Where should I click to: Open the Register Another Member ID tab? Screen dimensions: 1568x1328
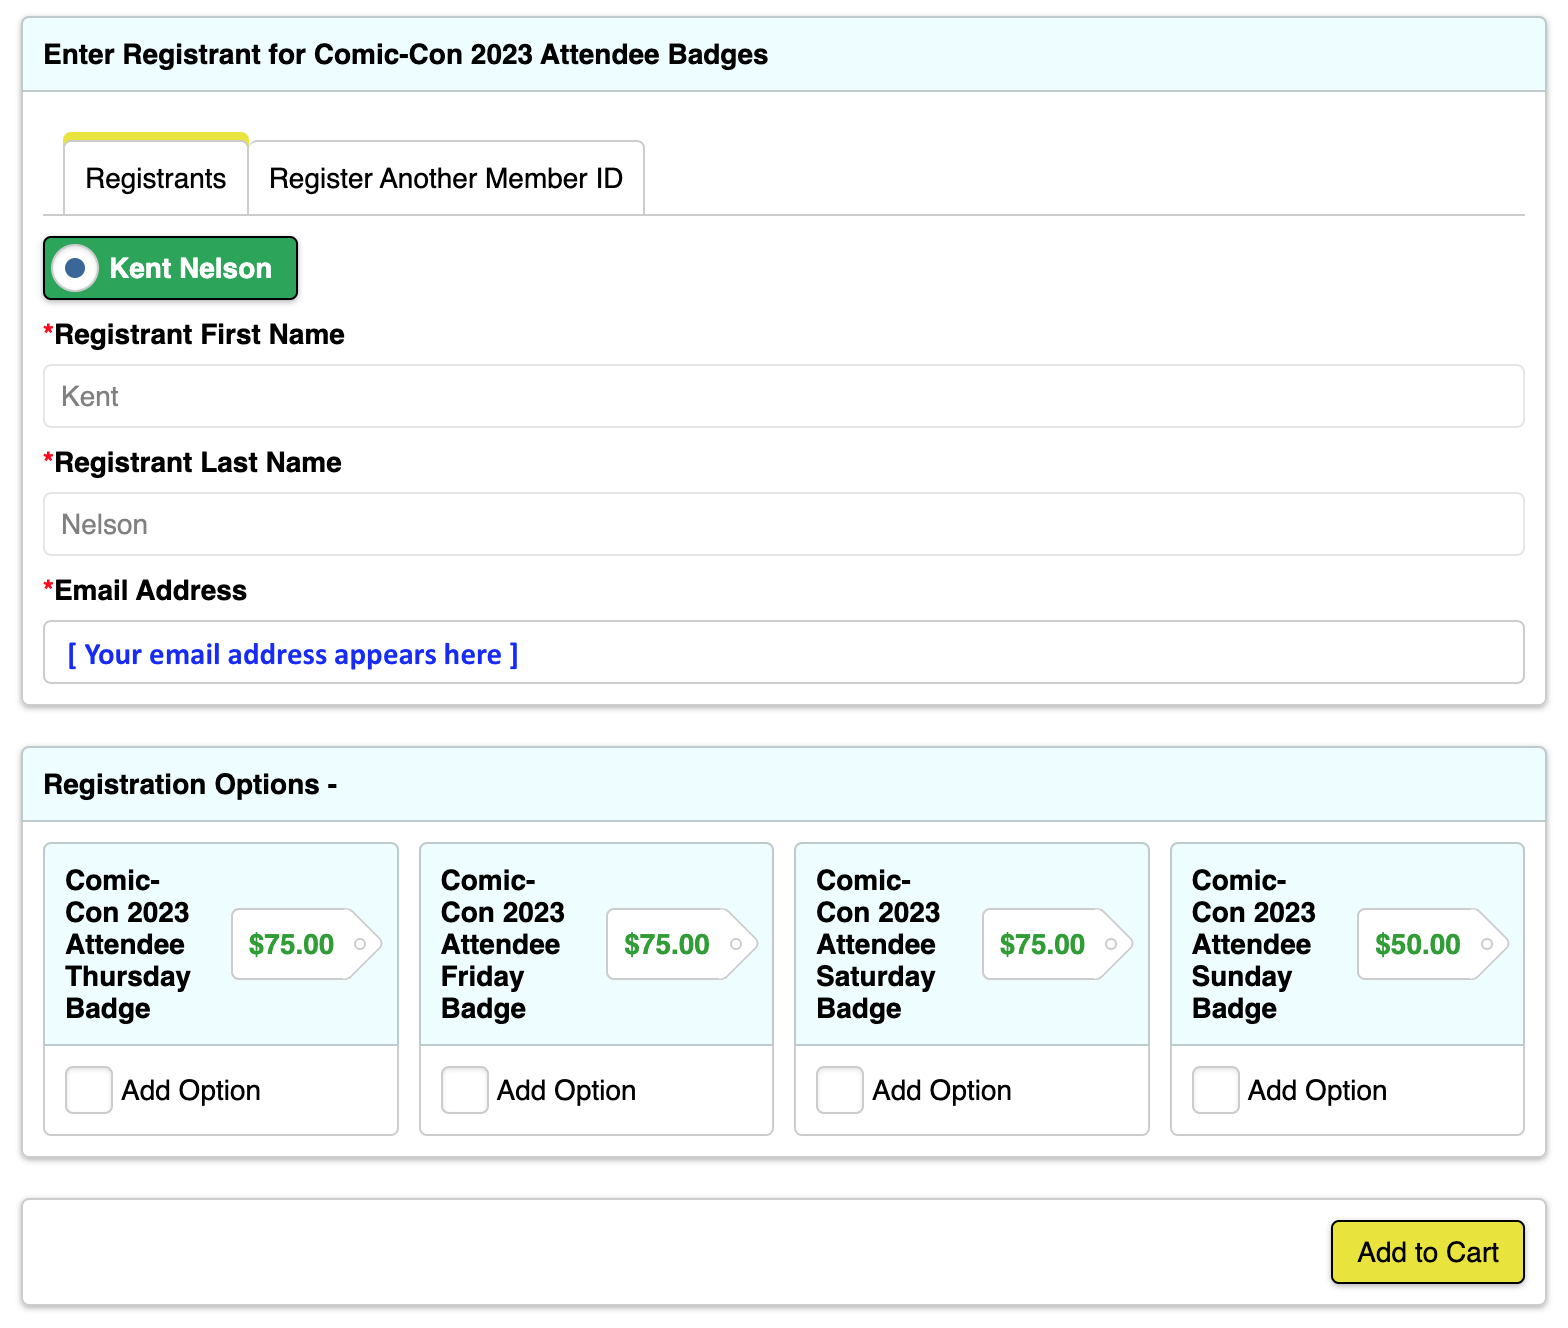click(x=446, y=178)
